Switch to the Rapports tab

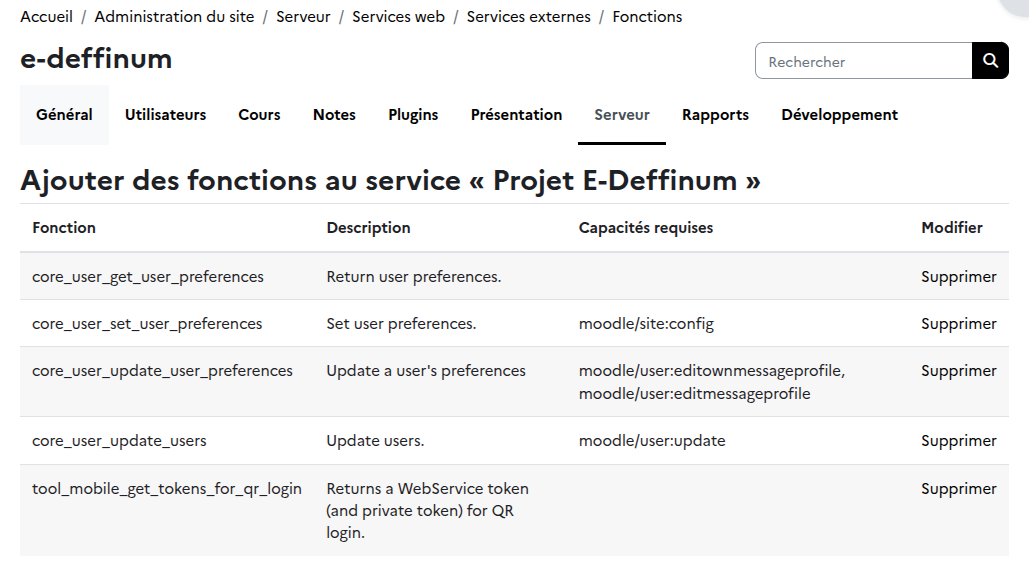pyautogui.click(x=715, y=115)
